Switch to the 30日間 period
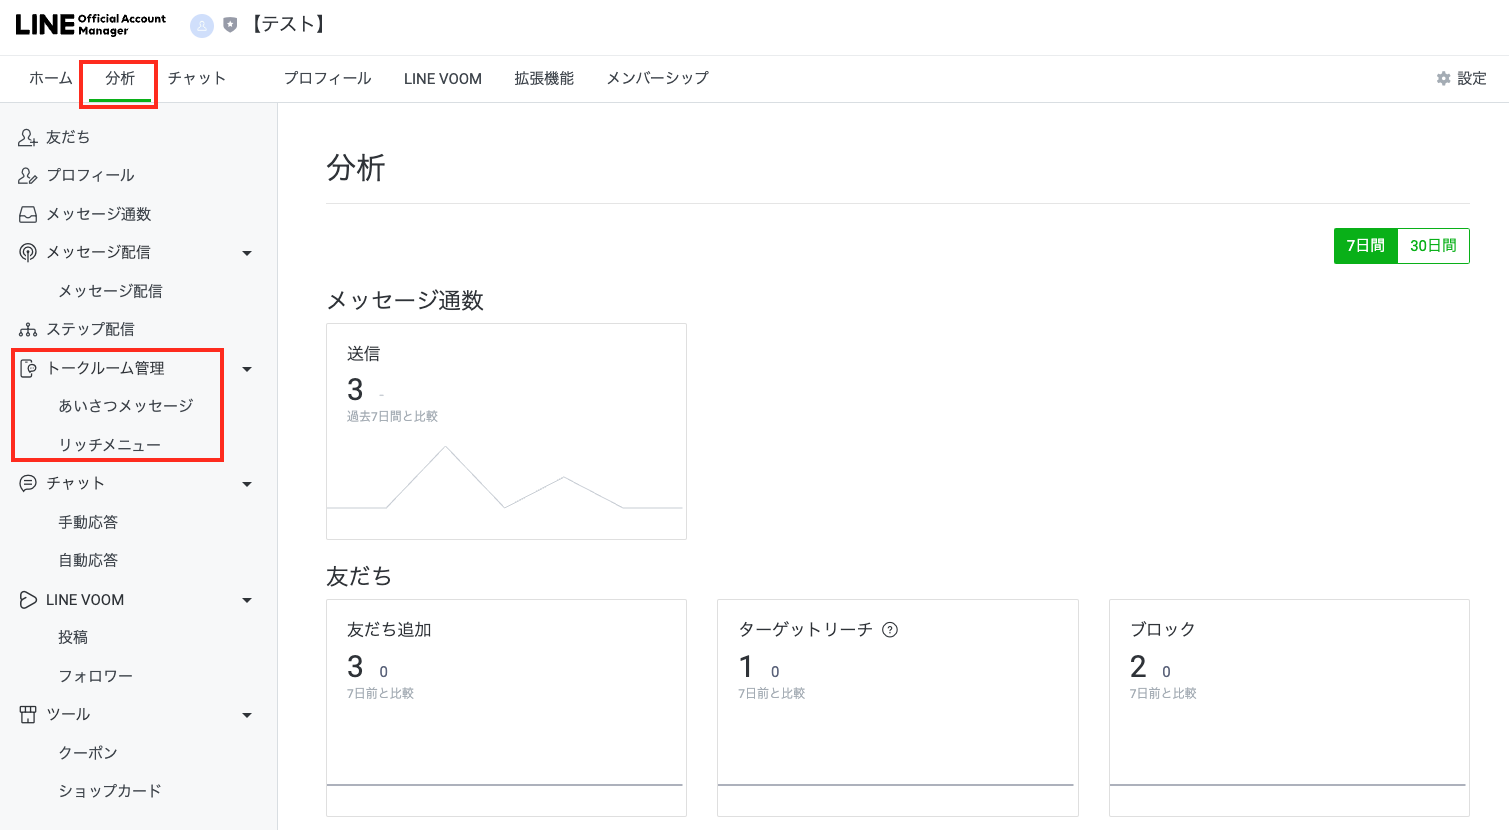The width and height of the screenshot is (1509, 830). [1433, 246]
